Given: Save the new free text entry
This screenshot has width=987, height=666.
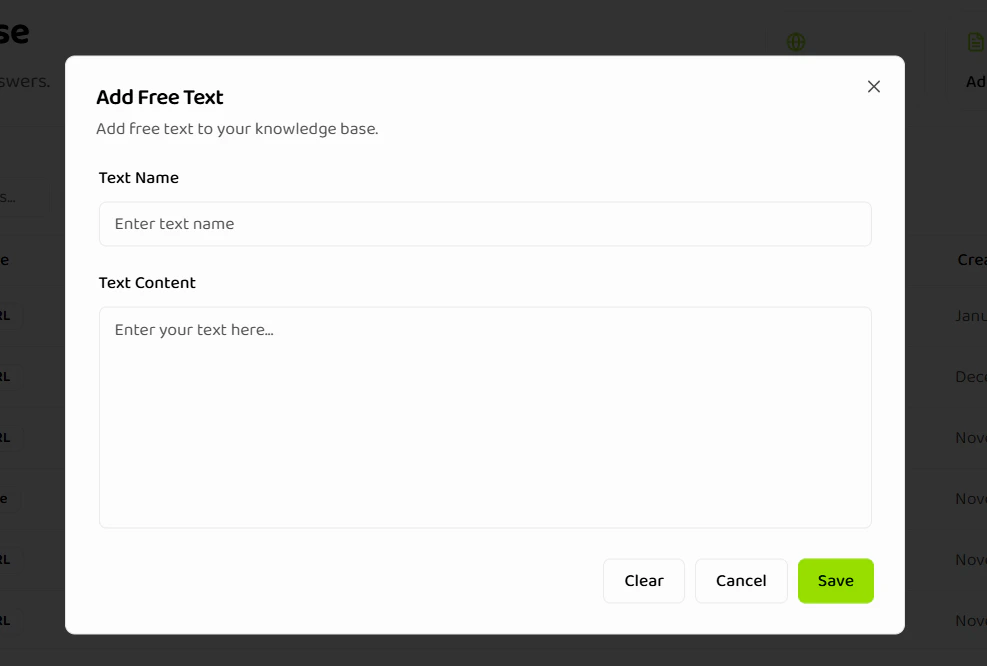Looking at the screenshot, I should click(835, 580).
